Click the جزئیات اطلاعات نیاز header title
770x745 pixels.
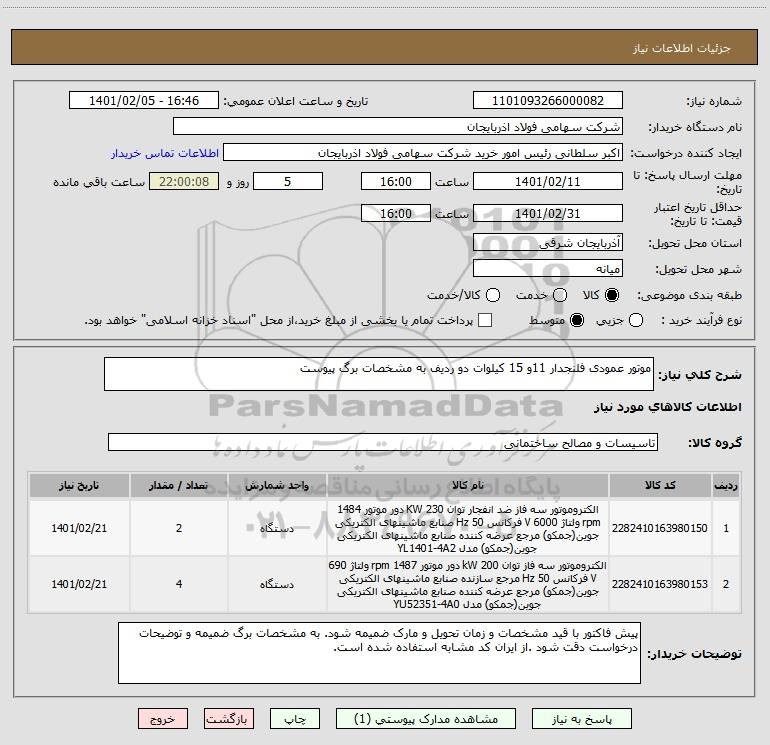tap(681, 48)
